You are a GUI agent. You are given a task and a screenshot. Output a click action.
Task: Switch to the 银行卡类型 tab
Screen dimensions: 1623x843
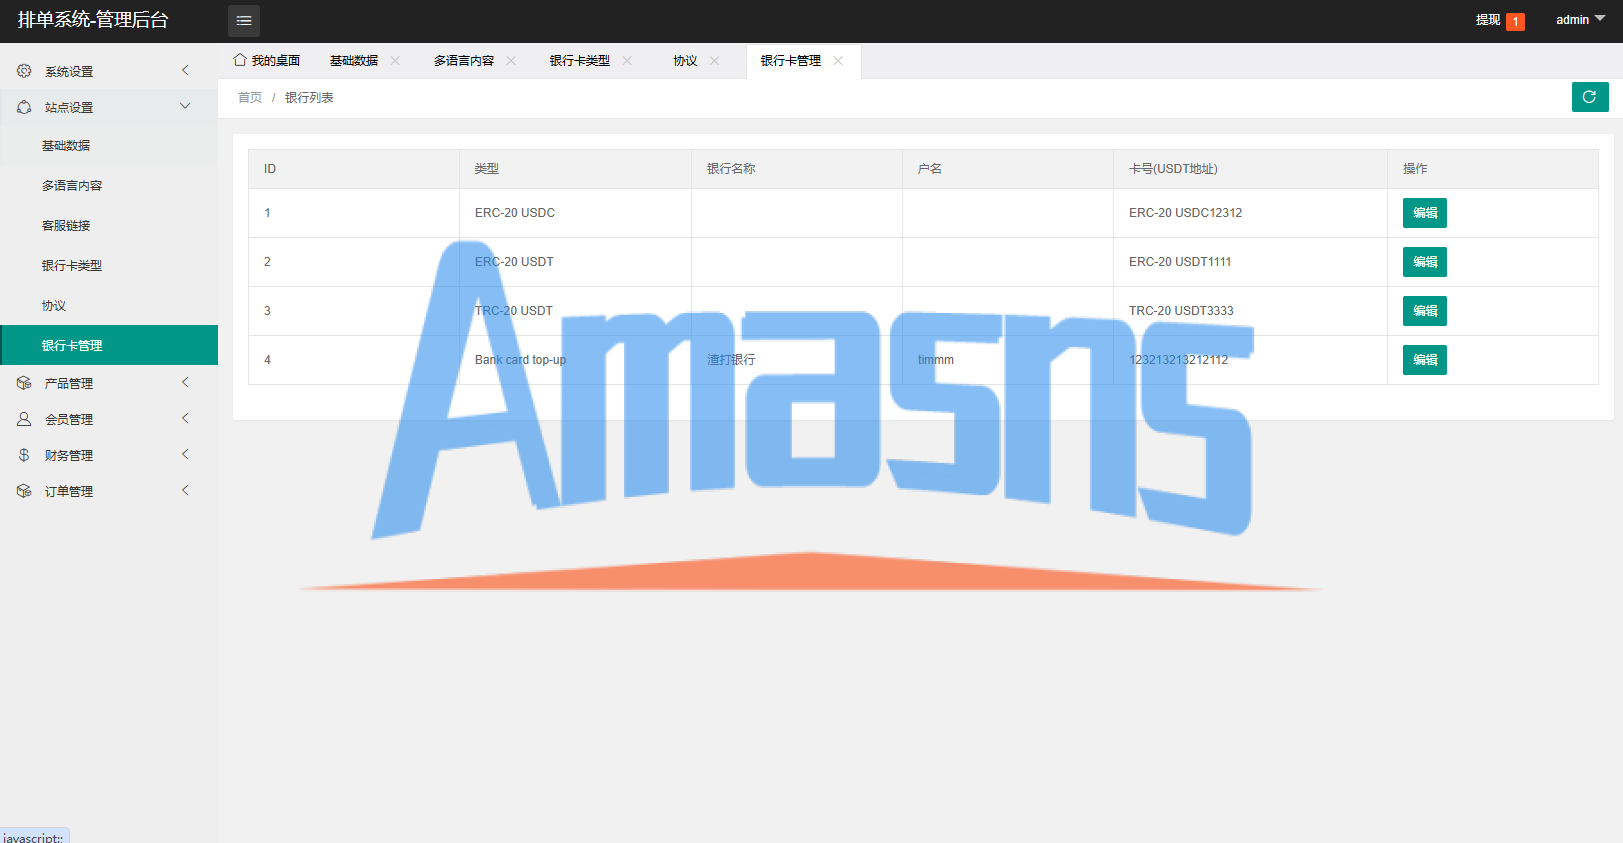[x=580, y=61]
